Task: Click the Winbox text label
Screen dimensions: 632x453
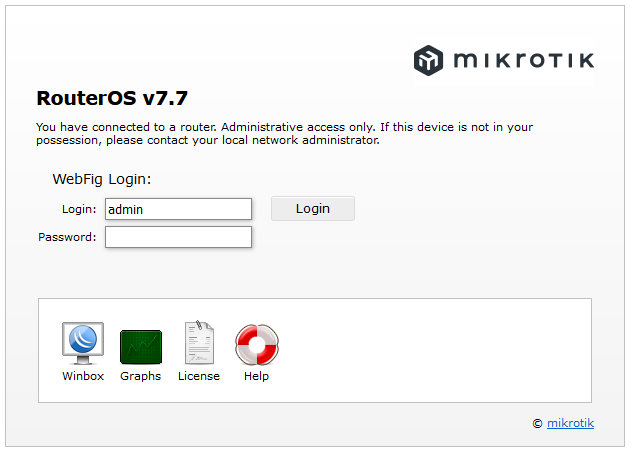Action: coord(83,376)
